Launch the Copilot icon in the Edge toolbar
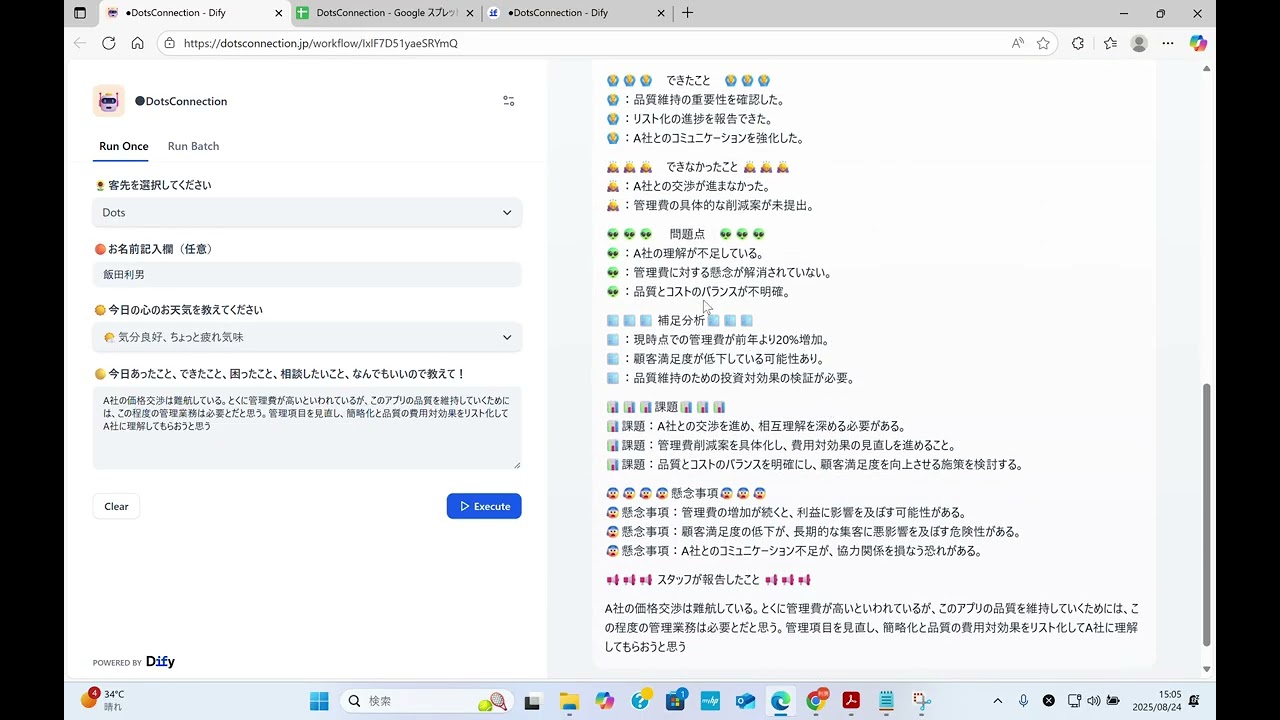 [x=1198, y=43]
